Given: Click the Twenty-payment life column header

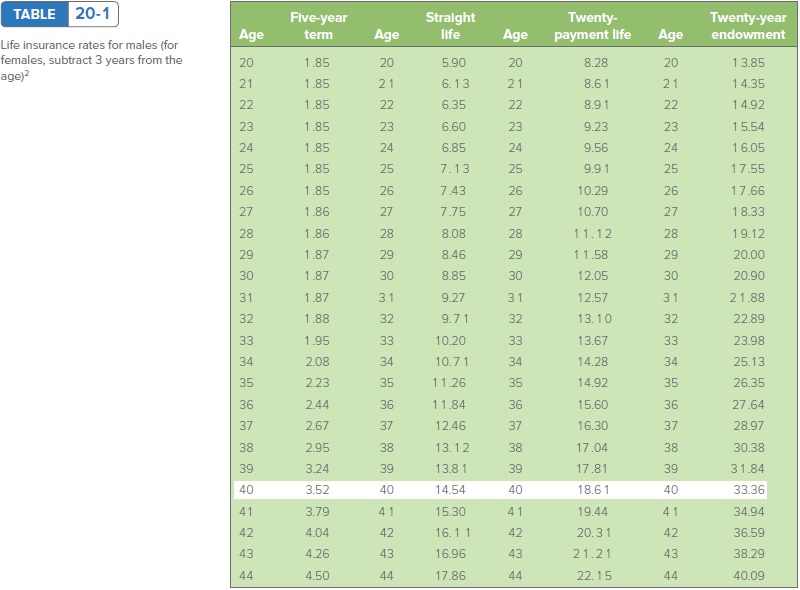Looking at the screenshot, I should 592,26.
